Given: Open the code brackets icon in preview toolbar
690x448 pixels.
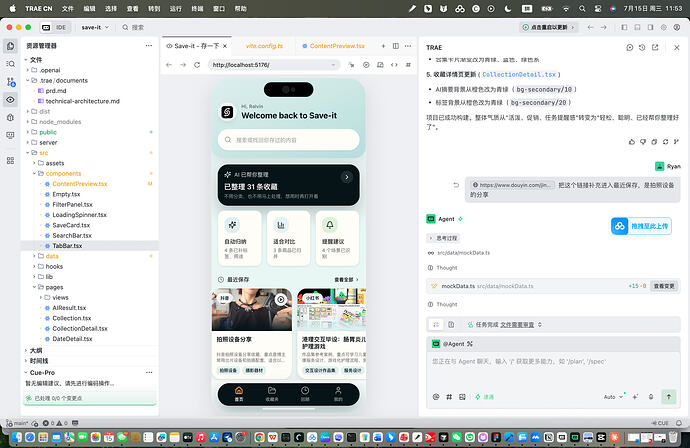Looking at the screenshot, I should click(x=394, y=65).
